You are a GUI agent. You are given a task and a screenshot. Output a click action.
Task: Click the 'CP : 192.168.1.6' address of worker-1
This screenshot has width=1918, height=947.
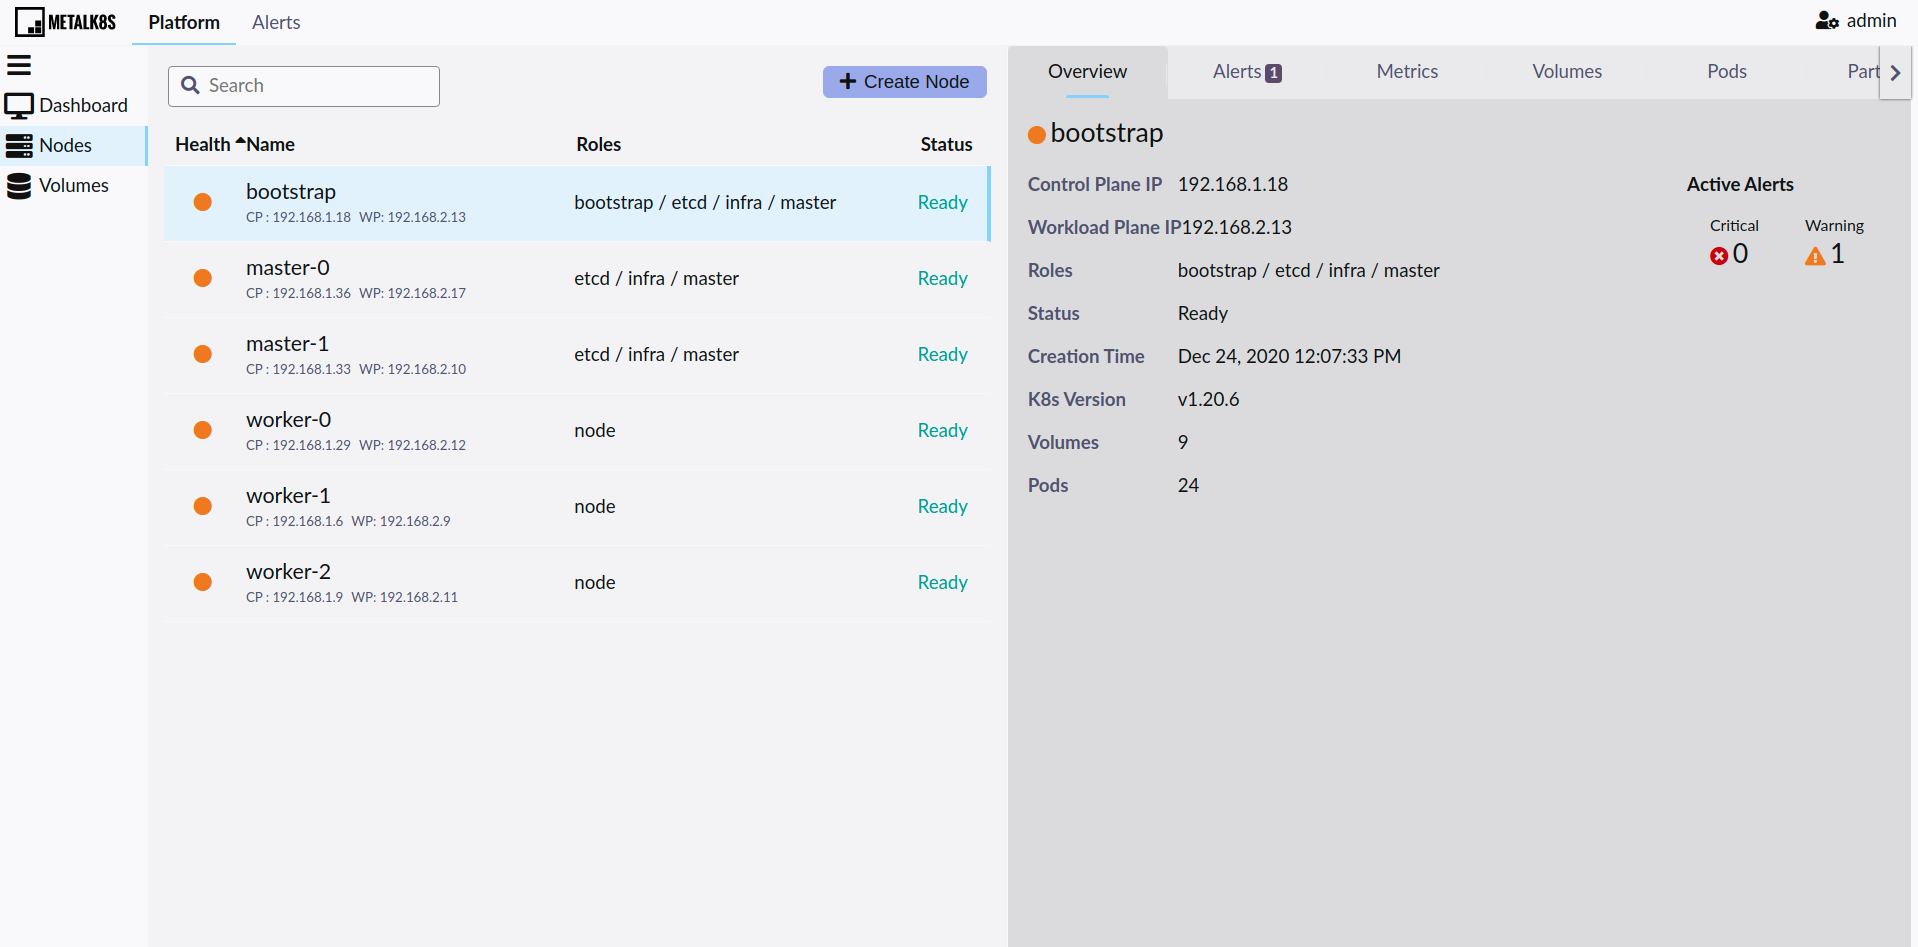click(295, 521)
